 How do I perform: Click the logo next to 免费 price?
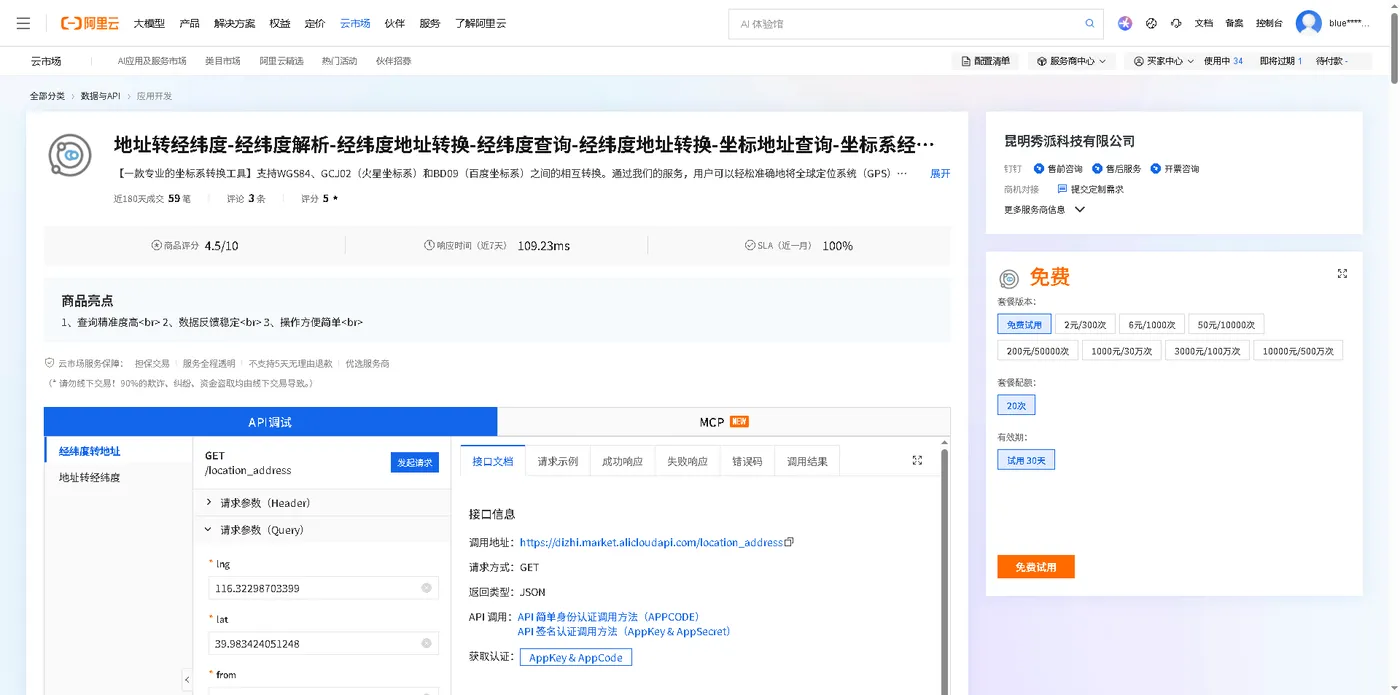pos(1010,279)
